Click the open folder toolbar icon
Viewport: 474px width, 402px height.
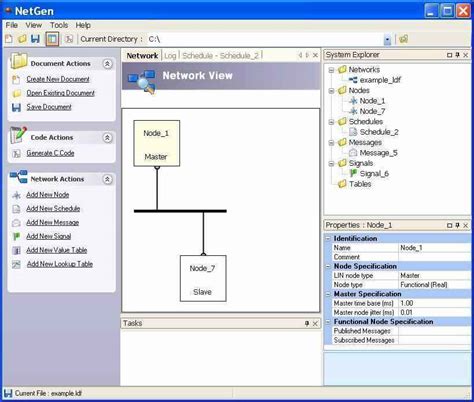pyautogui.click(x=22, y=39)
